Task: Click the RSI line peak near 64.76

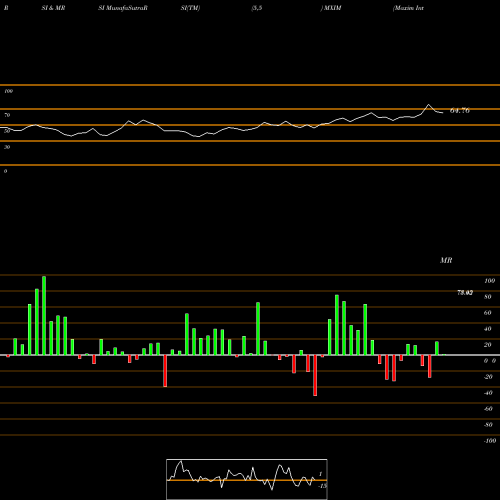Action: coord(429,105)
